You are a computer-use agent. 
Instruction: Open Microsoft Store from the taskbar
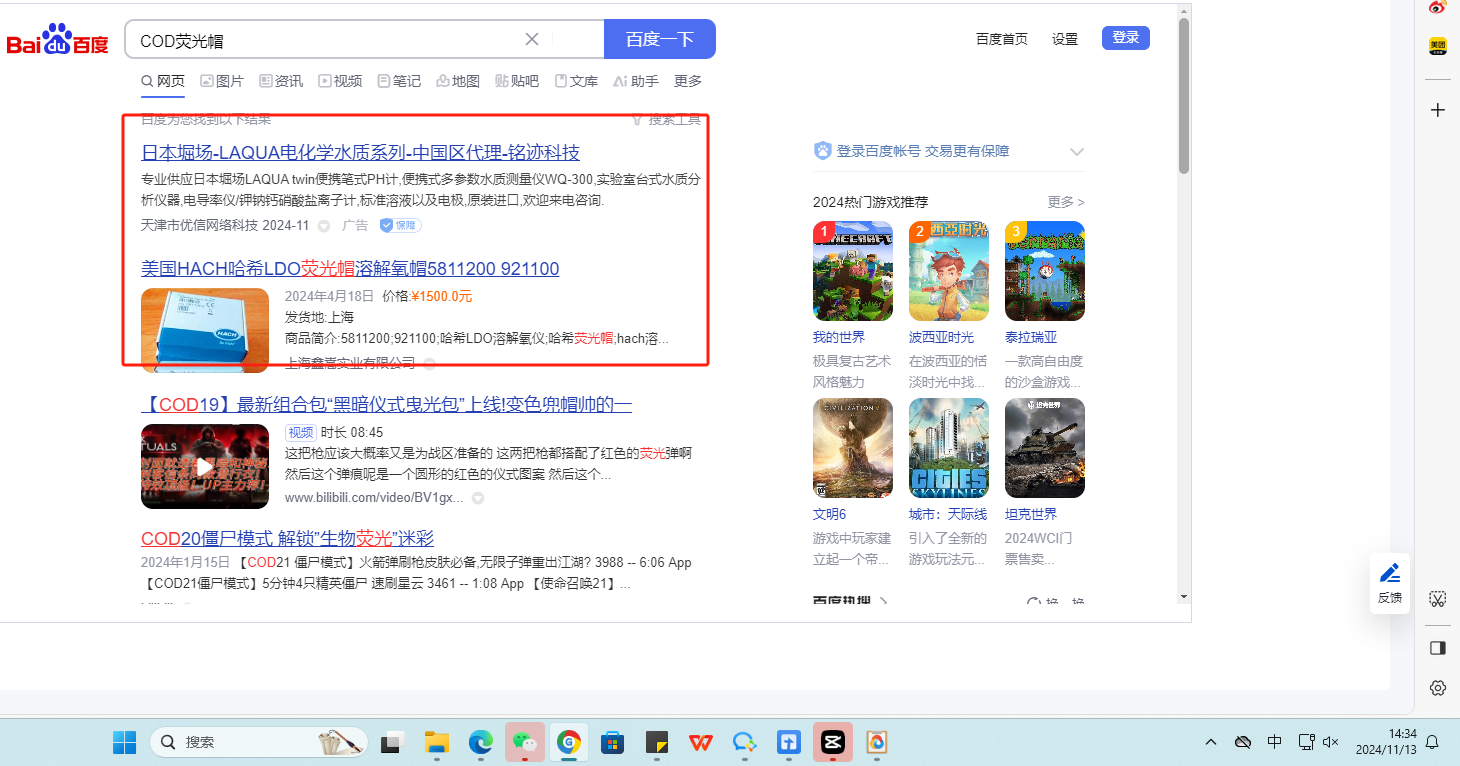613,742
